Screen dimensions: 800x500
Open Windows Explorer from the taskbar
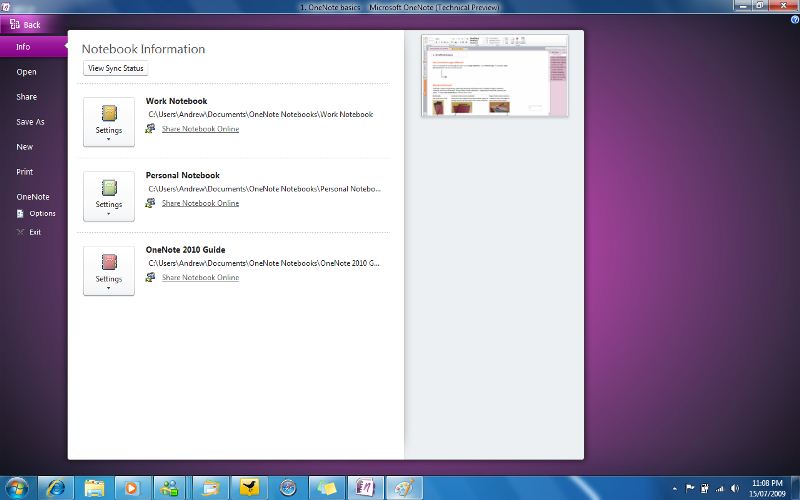point(94,488)
